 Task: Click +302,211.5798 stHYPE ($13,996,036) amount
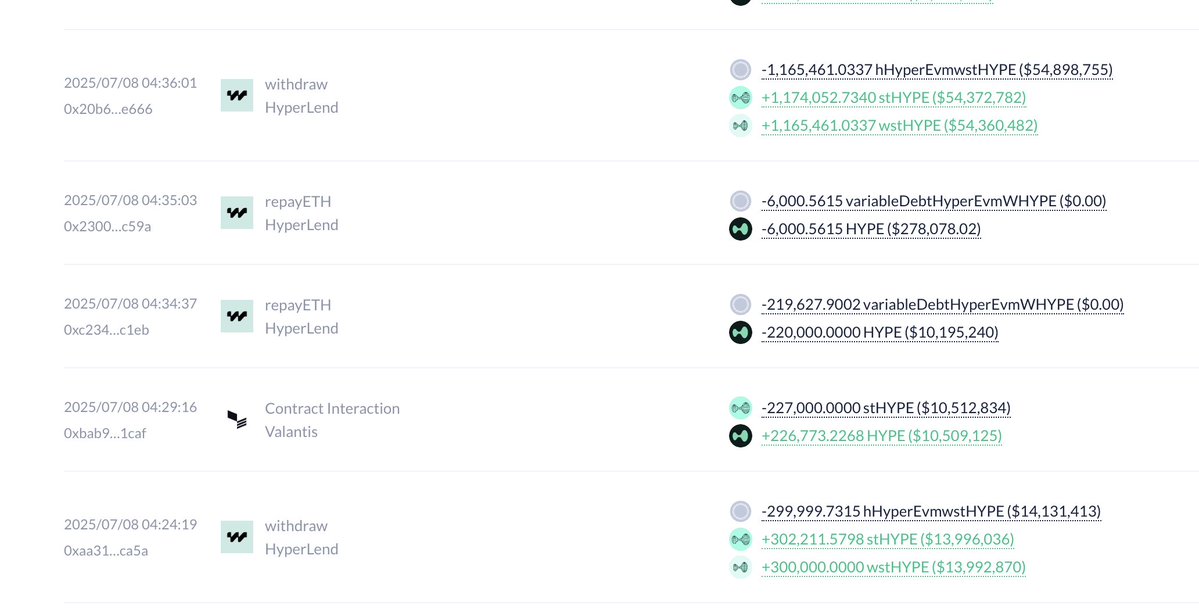coord(888,539)
